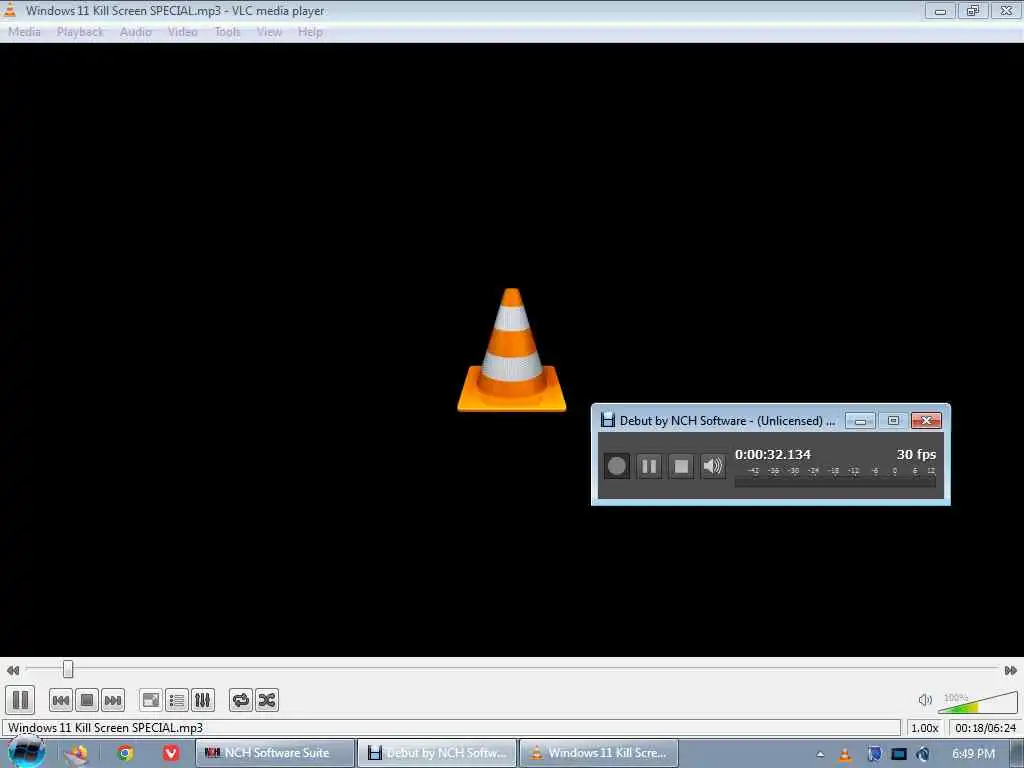Close the Debut recorder window

pos(926,421)
